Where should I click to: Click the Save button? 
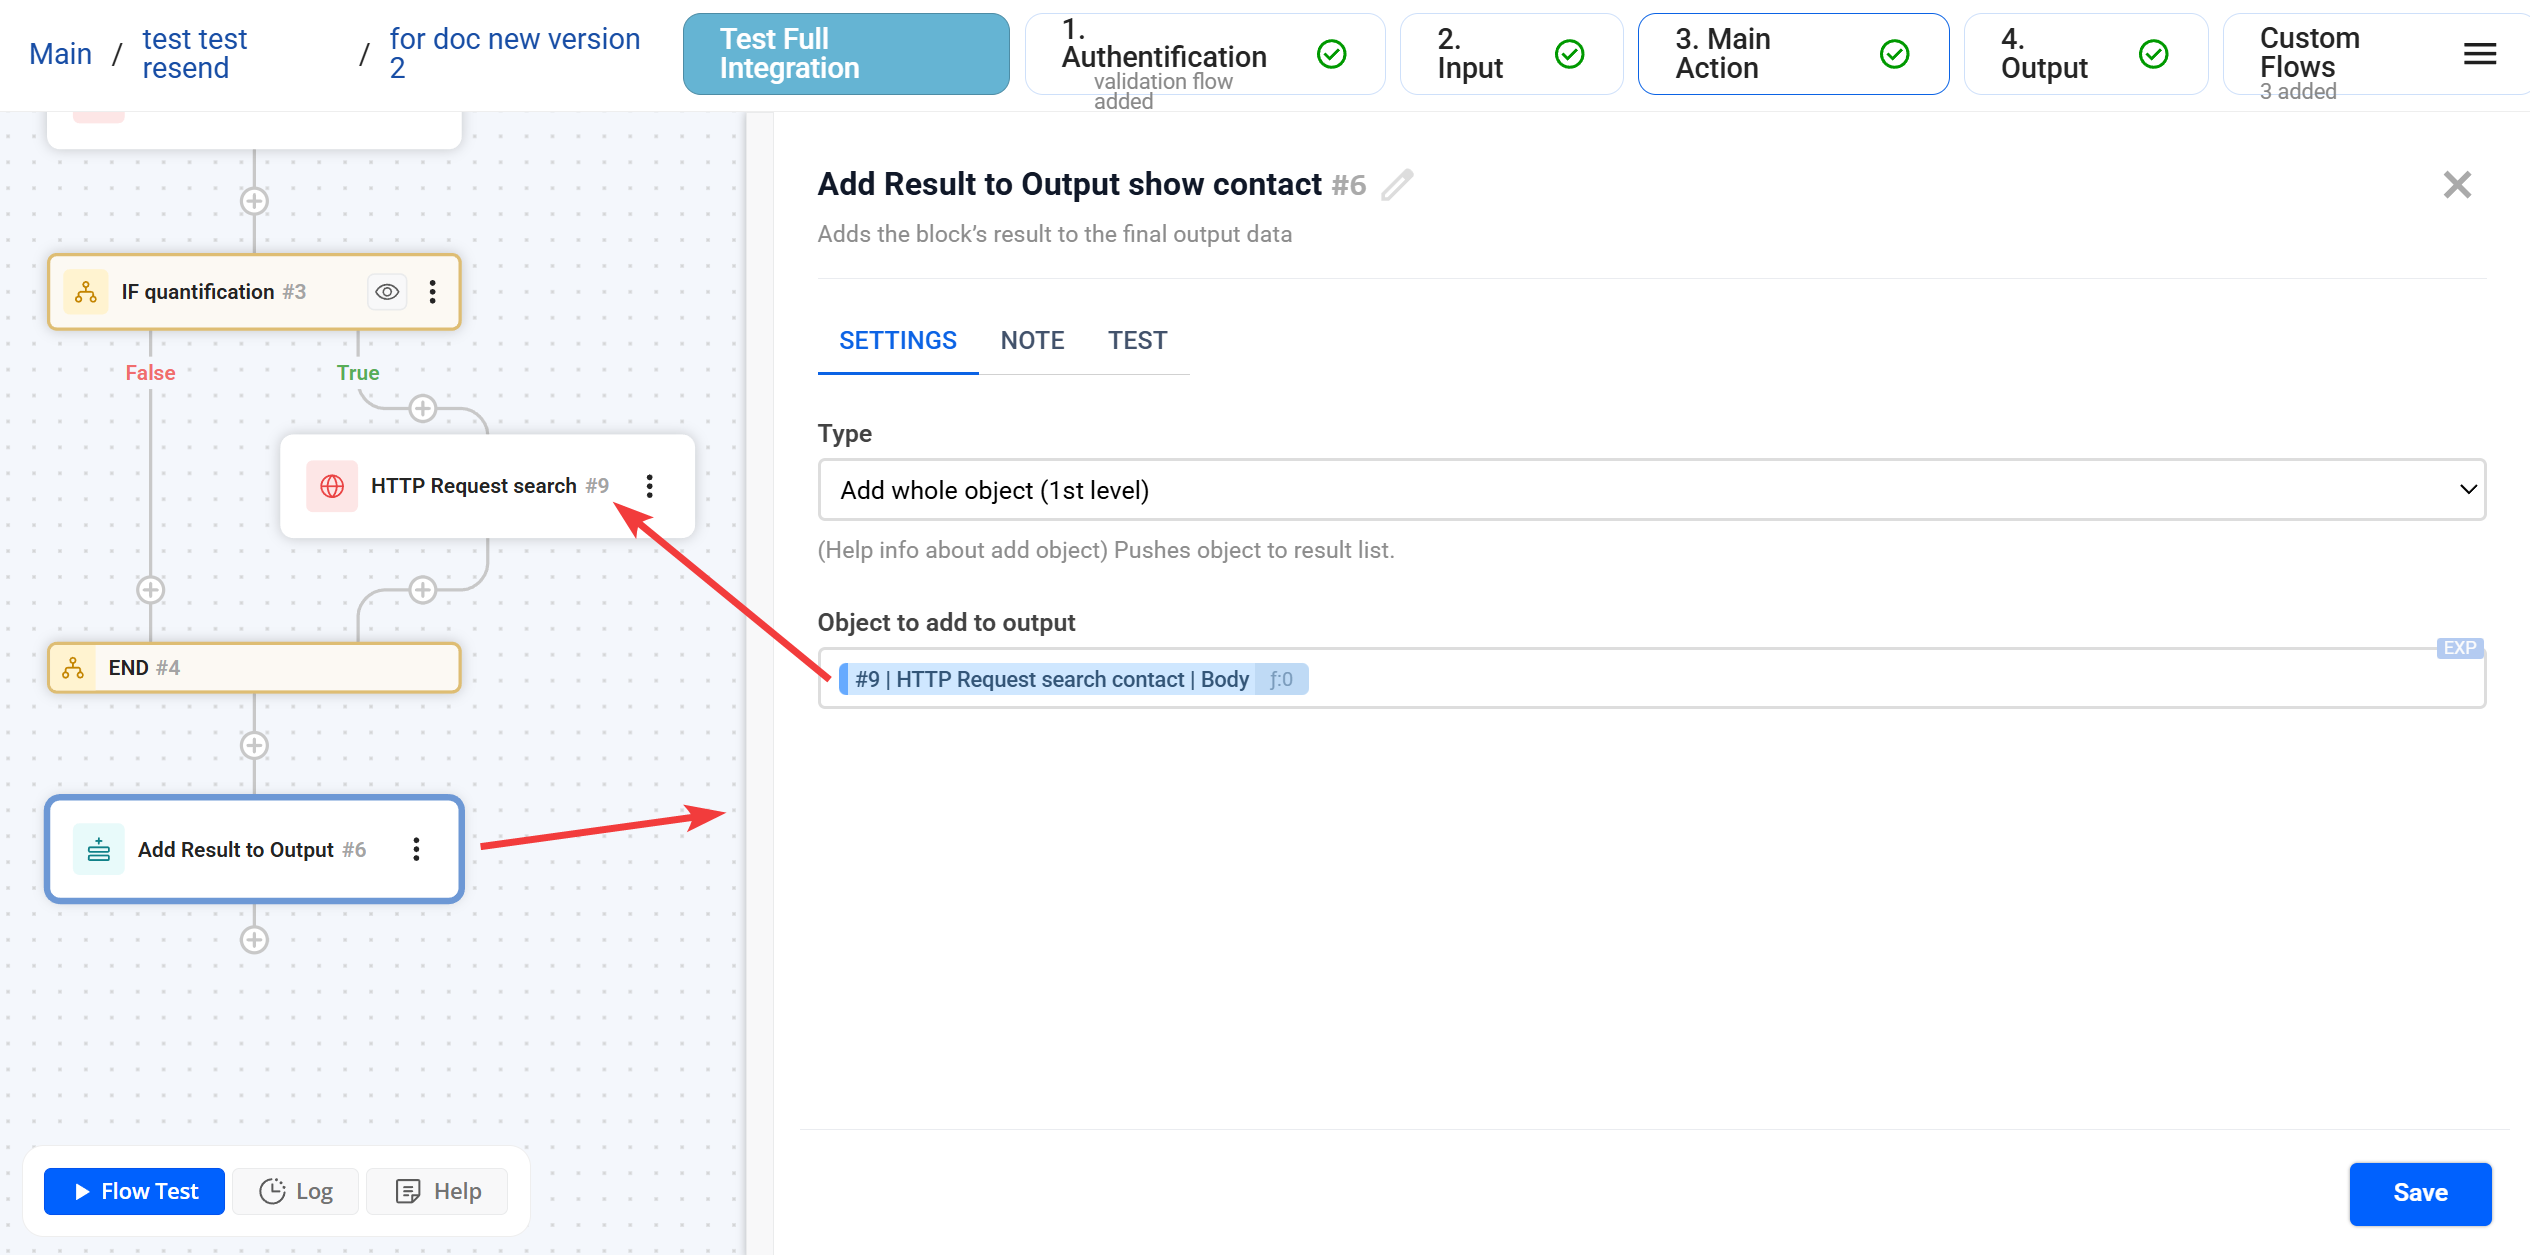click(2420, 1193)
